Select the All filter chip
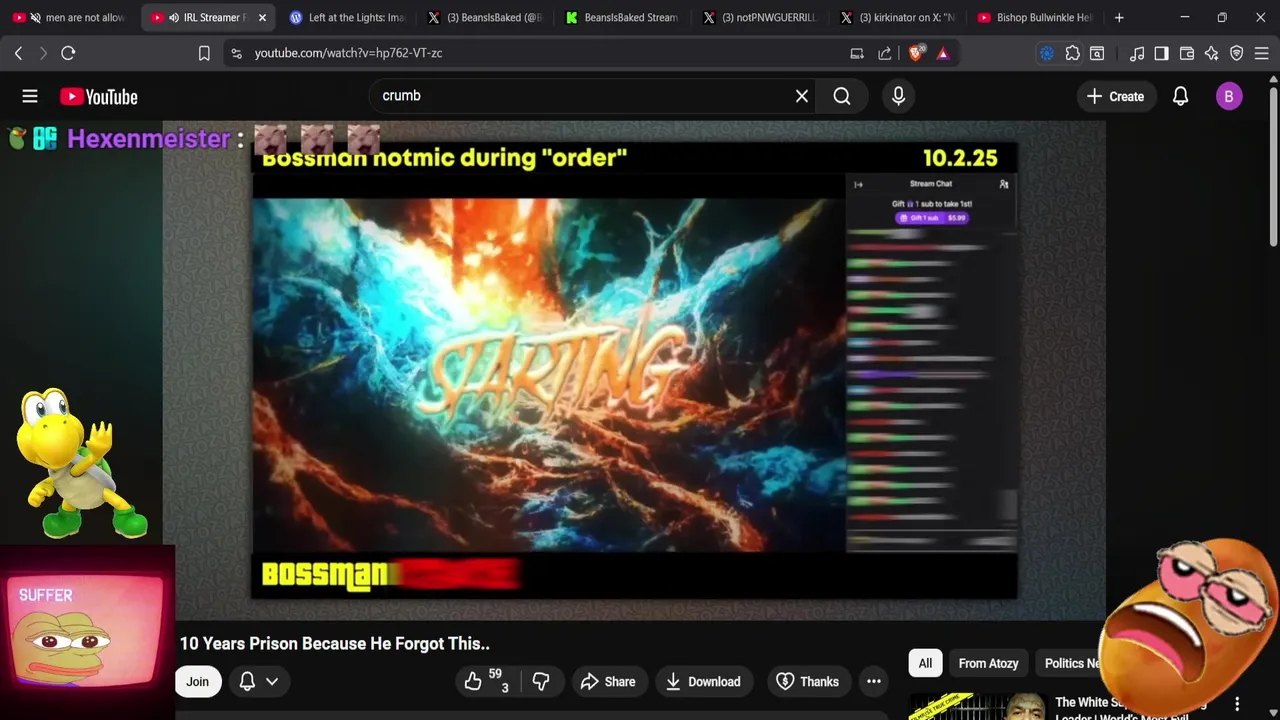The width and height of the screenshot is (1280, 720). [x=925, y=663]
